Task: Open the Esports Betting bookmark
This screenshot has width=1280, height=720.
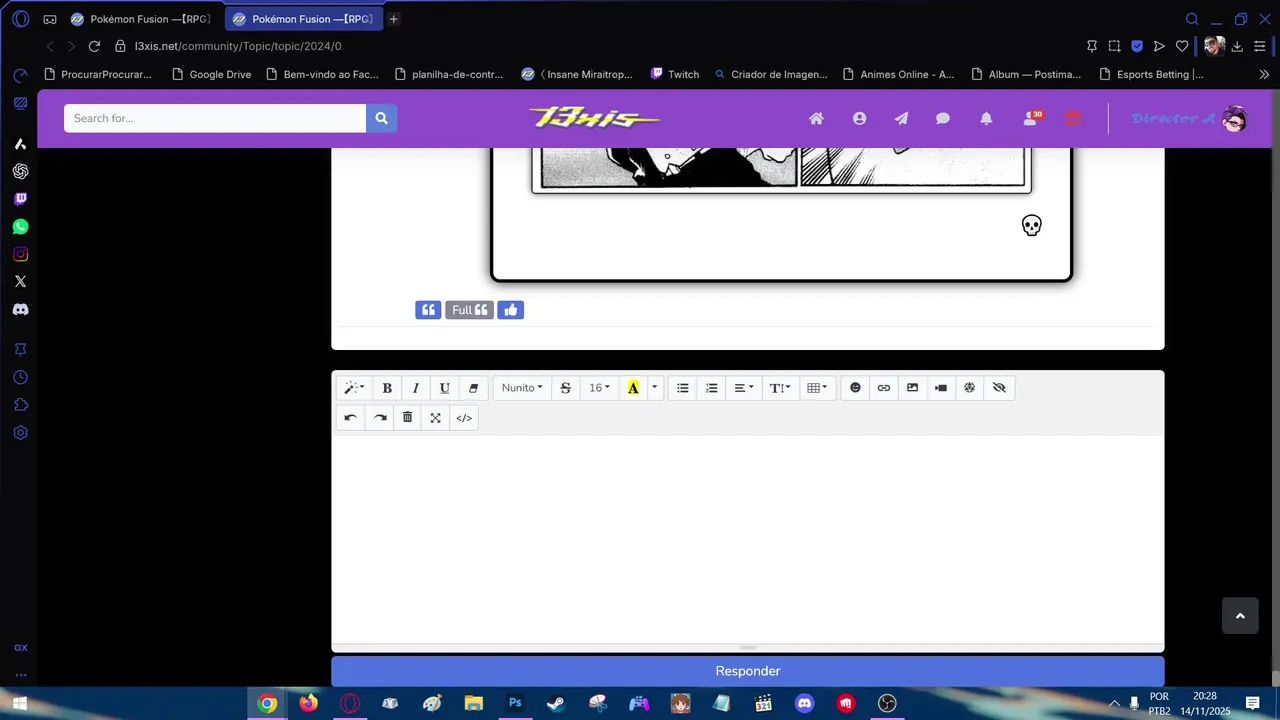Action: point(1151,74)
